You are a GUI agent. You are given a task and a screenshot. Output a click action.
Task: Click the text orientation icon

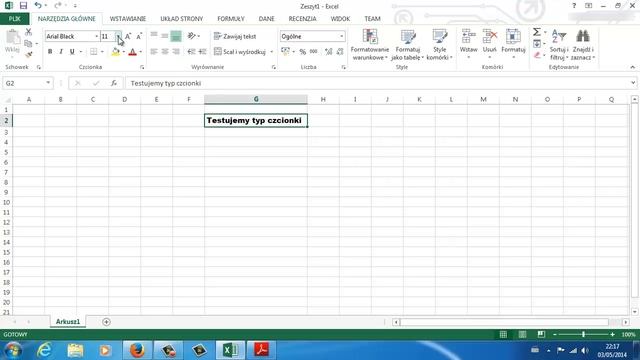tap(191, 36)
